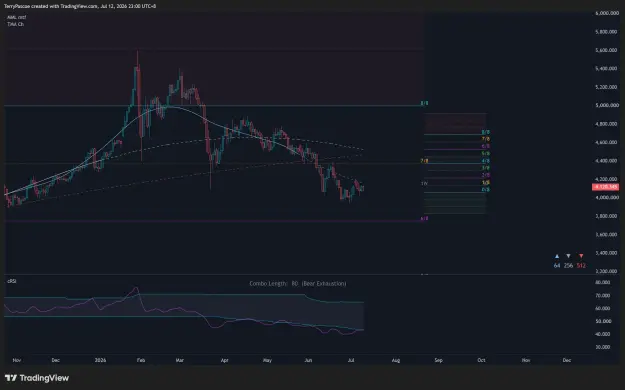Click the 2/8 level label
The image size is (625, 390).
point(485,175)
